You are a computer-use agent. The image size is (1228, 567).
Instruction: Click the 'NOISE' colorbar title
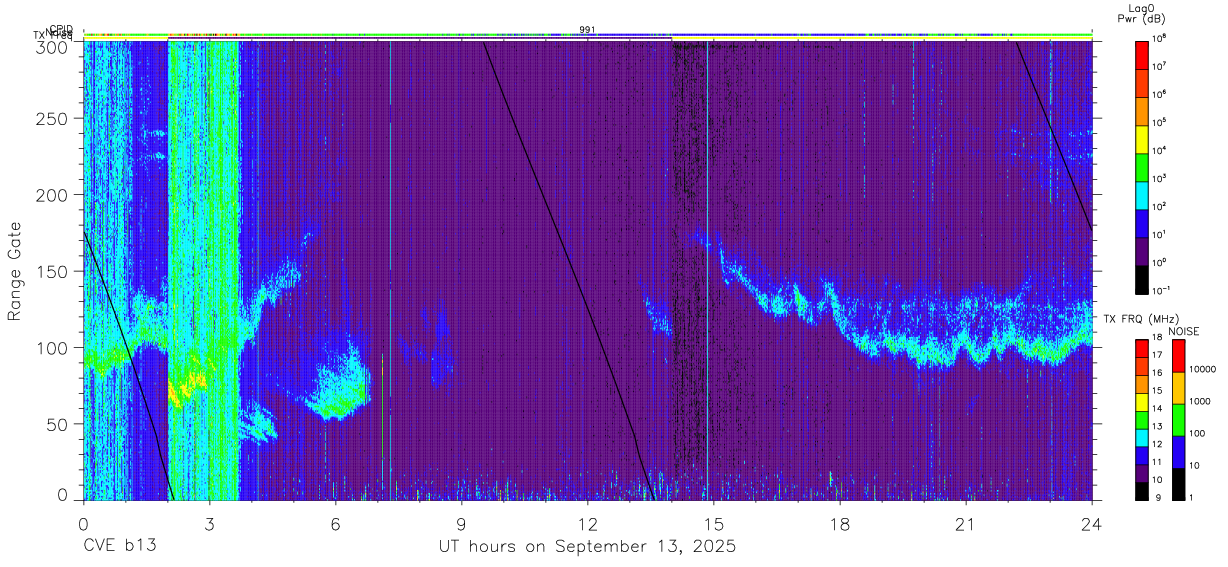(x=1184, y=331)
